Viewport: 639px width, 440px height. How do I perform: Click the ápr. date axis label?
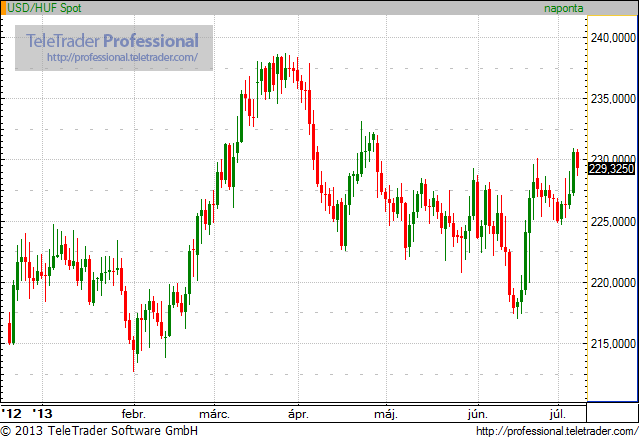298,414
